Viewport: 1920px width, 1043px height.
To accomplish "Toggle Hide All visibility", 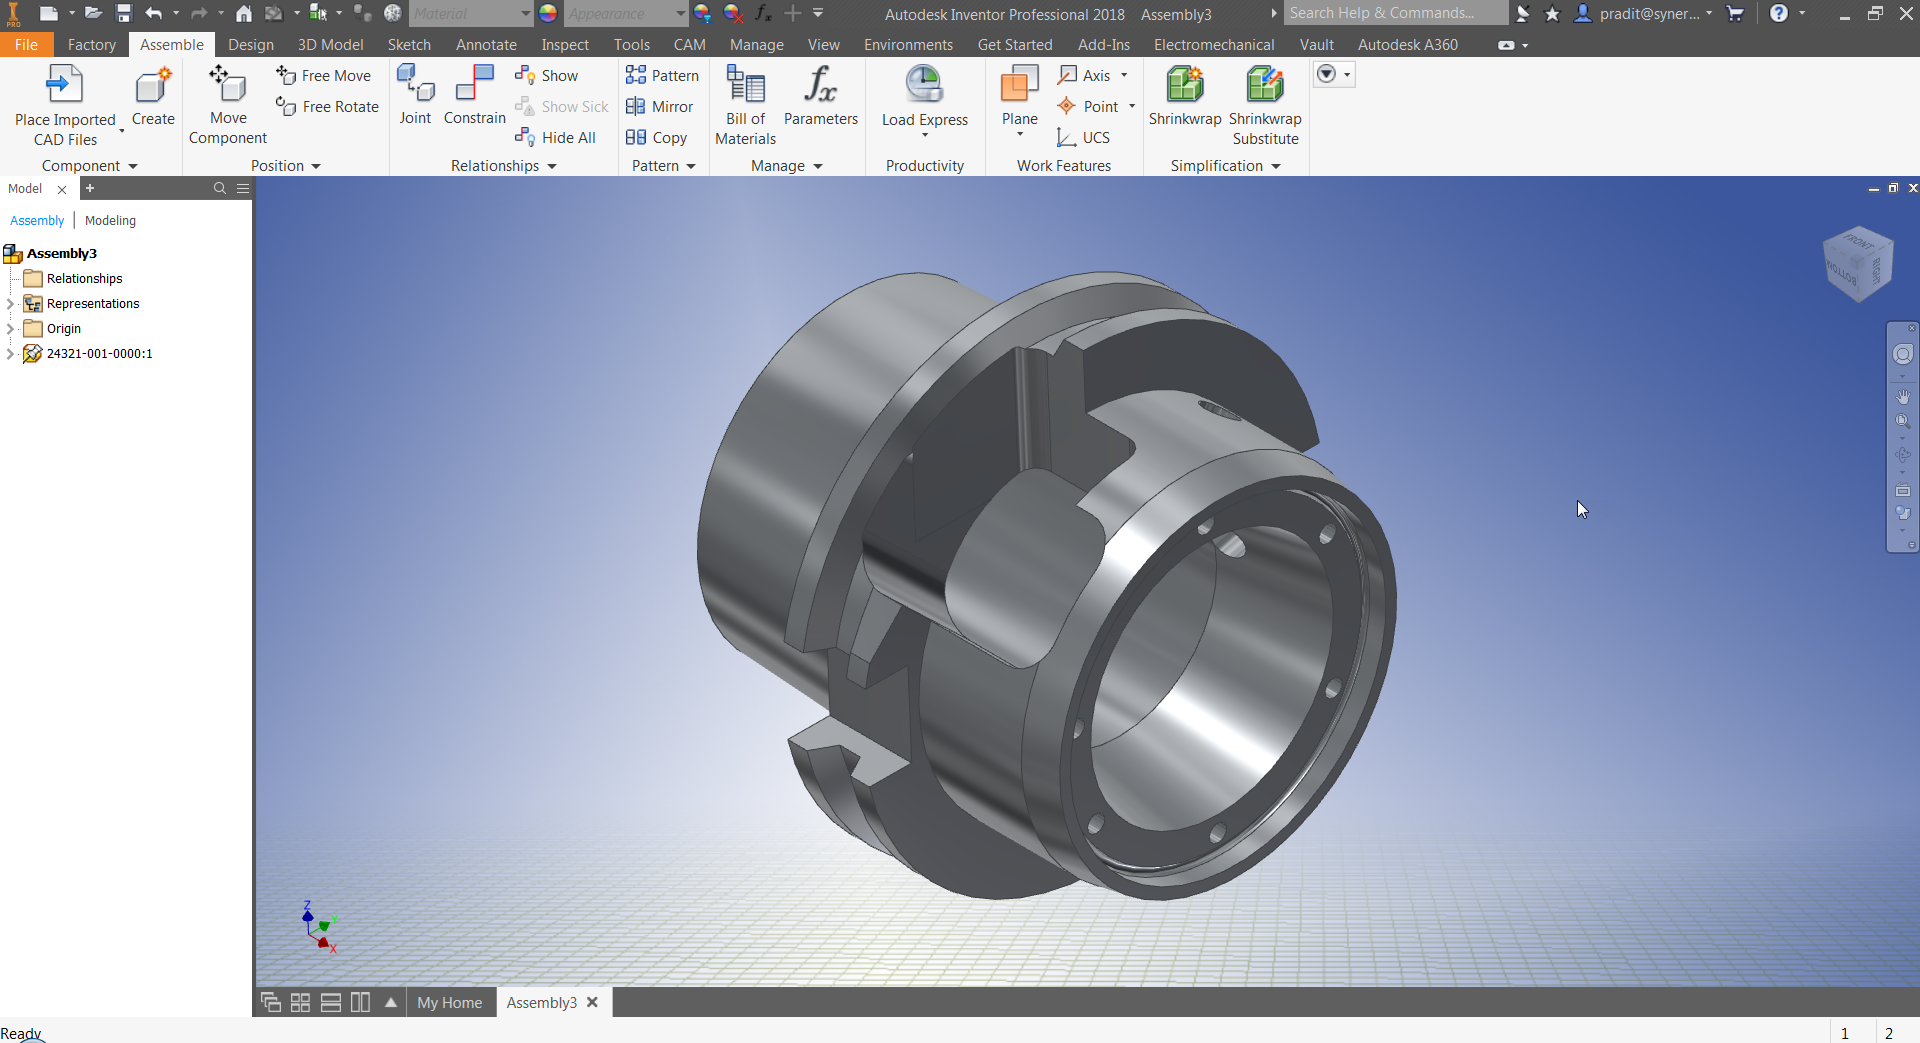I will (557, 137).
